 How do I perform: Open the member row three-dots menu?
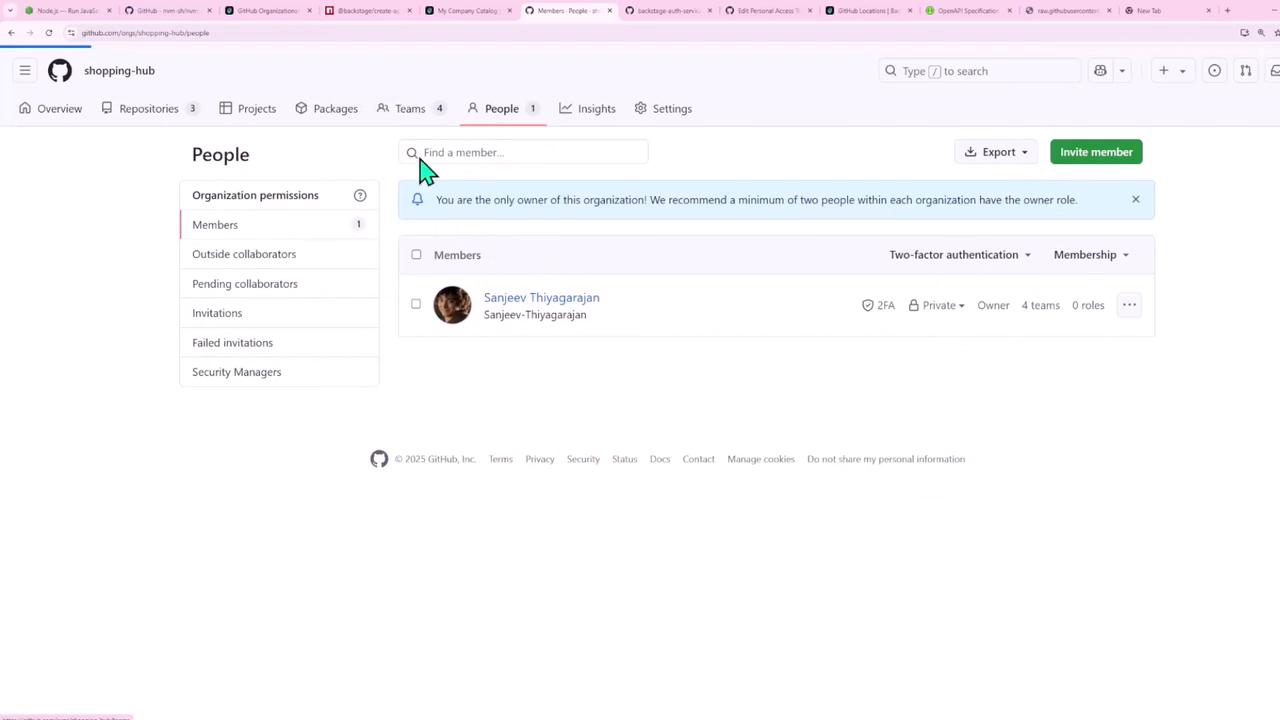[x=1129, y=305]
